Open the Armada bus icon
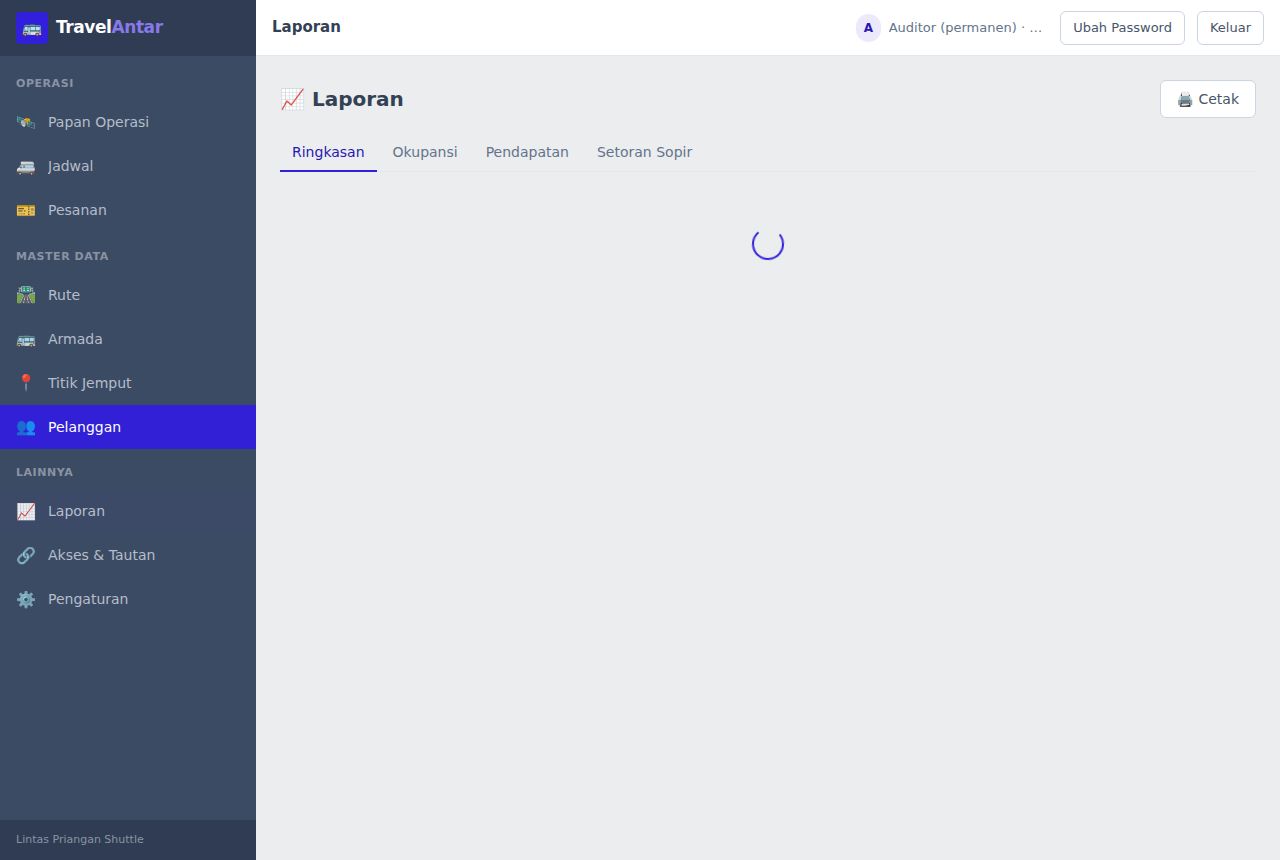The height and width of the screenshot is (860, 1280). 26,339
